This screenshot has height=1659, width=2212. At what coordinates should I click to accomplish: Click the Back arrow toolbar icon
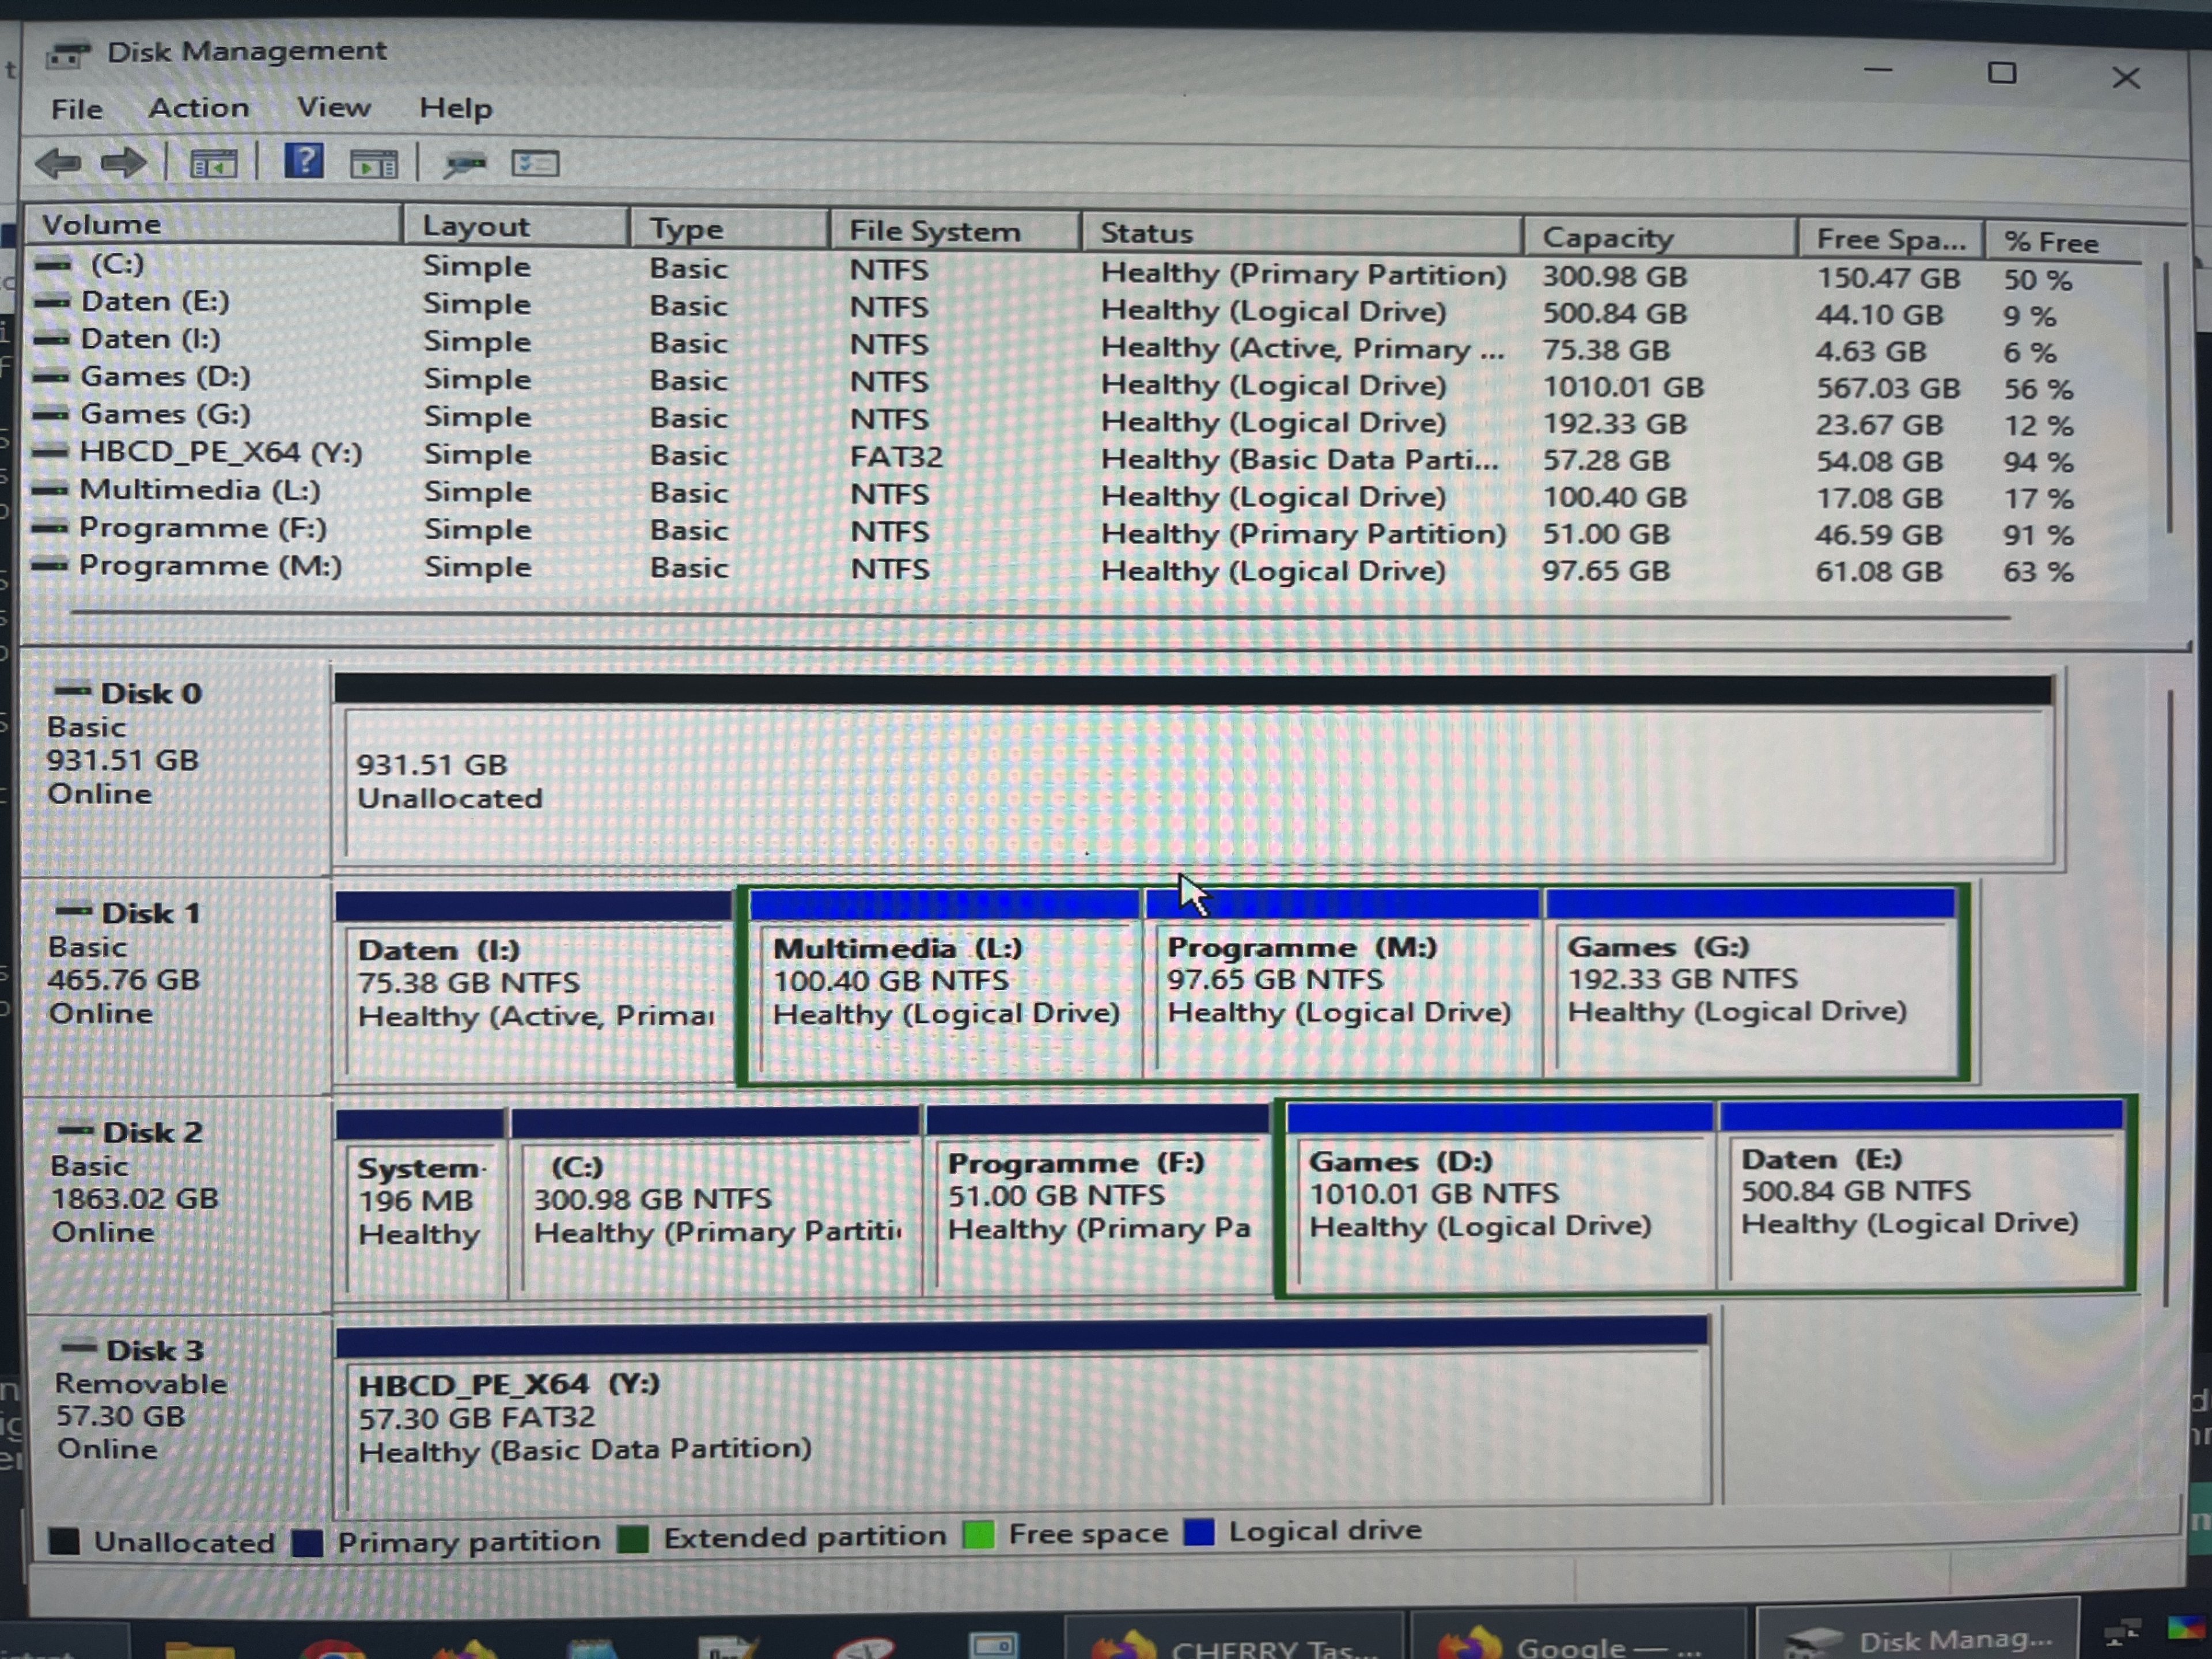click(x=58, y=162)
